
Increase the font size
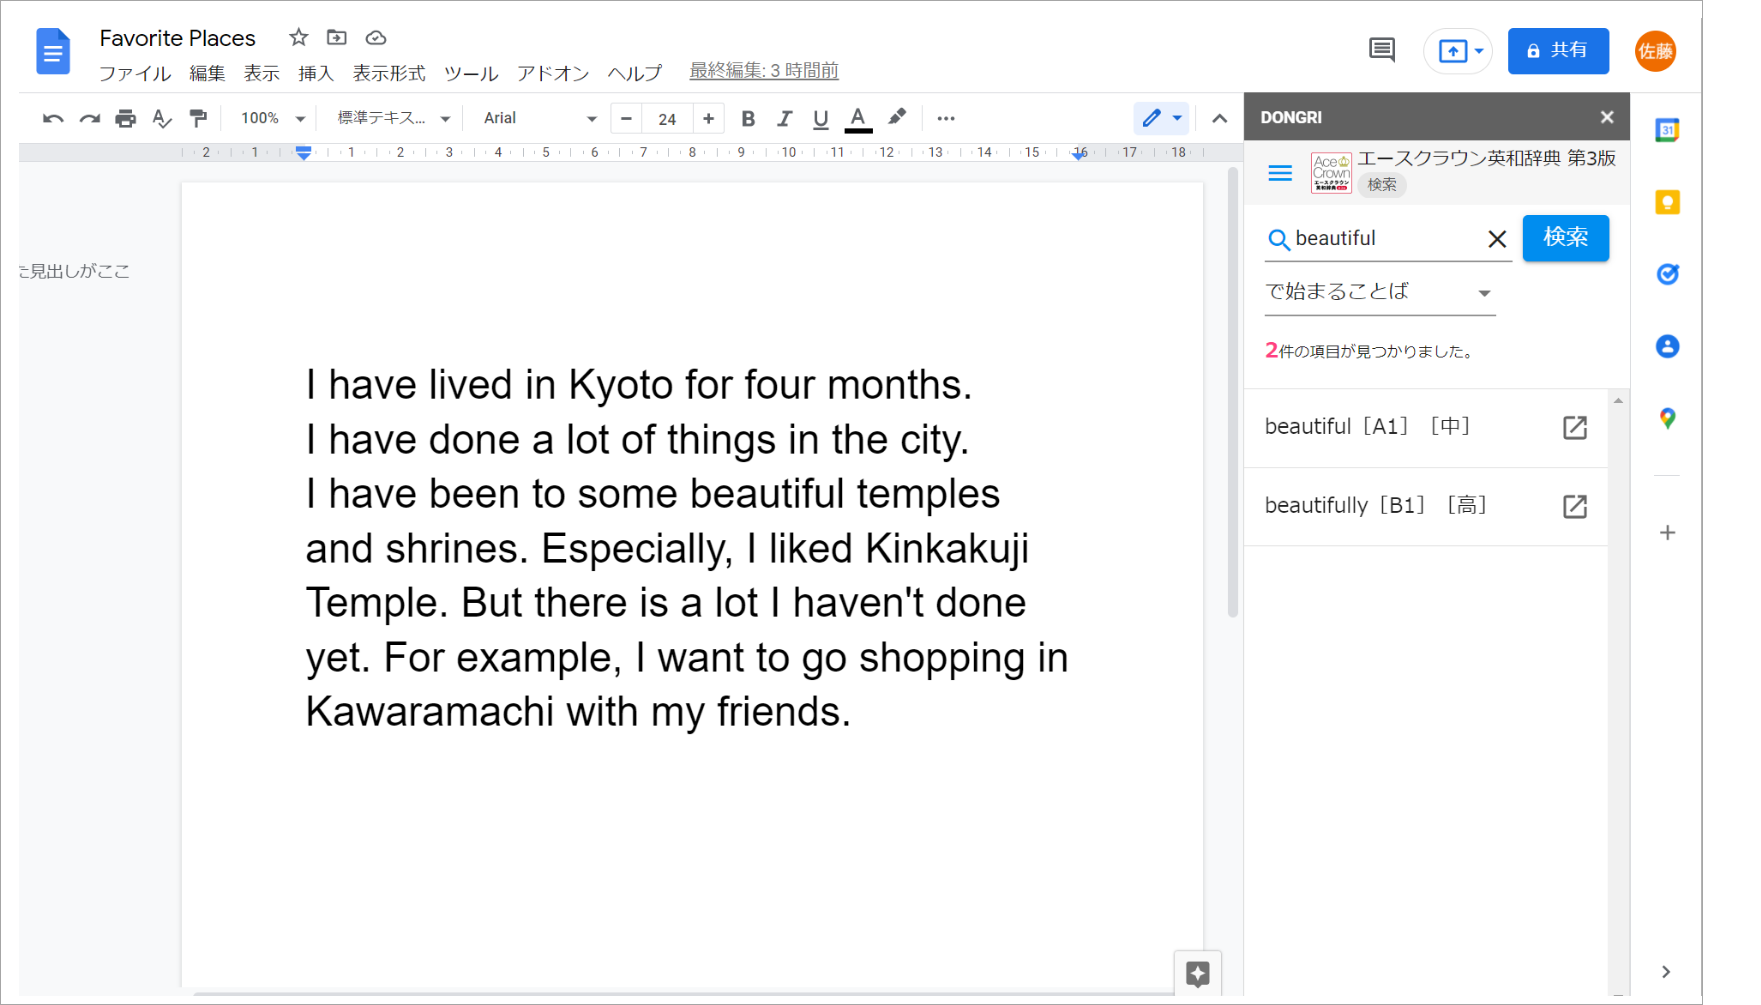coord(709,119)
